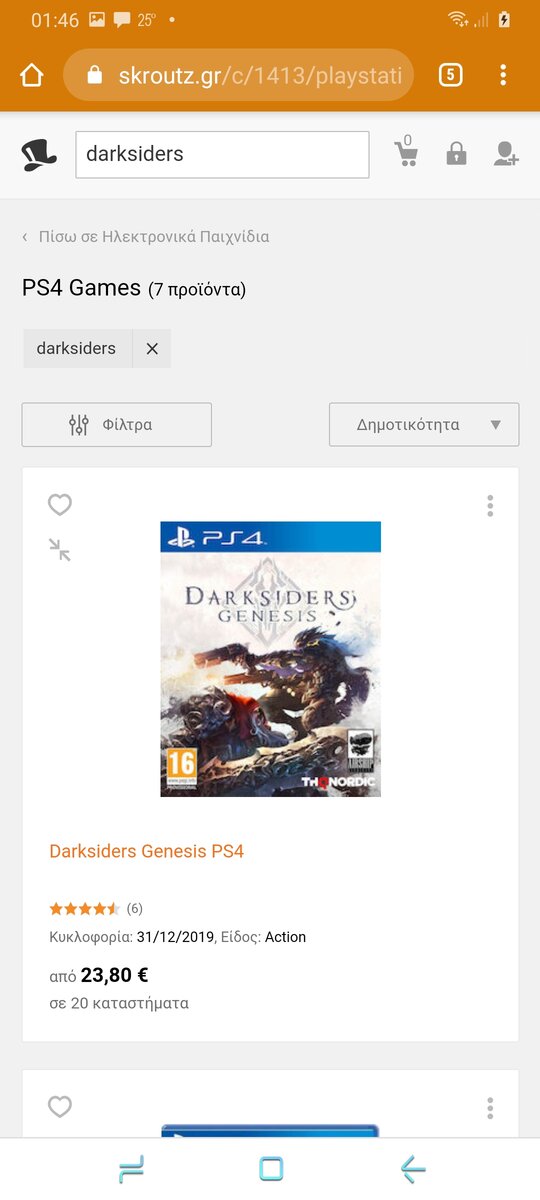Open the three-dot options on the second product card
Screen dimensions: 540x1200
tap(490, 1108)
